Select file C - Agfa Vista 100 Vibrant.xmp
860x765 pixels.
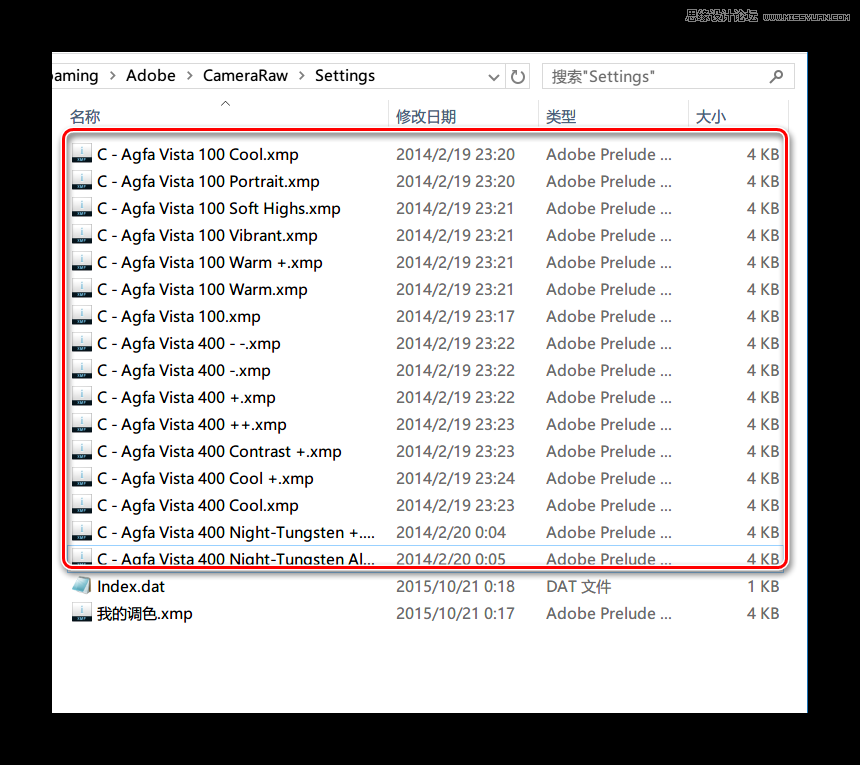(x=207, y=235)
